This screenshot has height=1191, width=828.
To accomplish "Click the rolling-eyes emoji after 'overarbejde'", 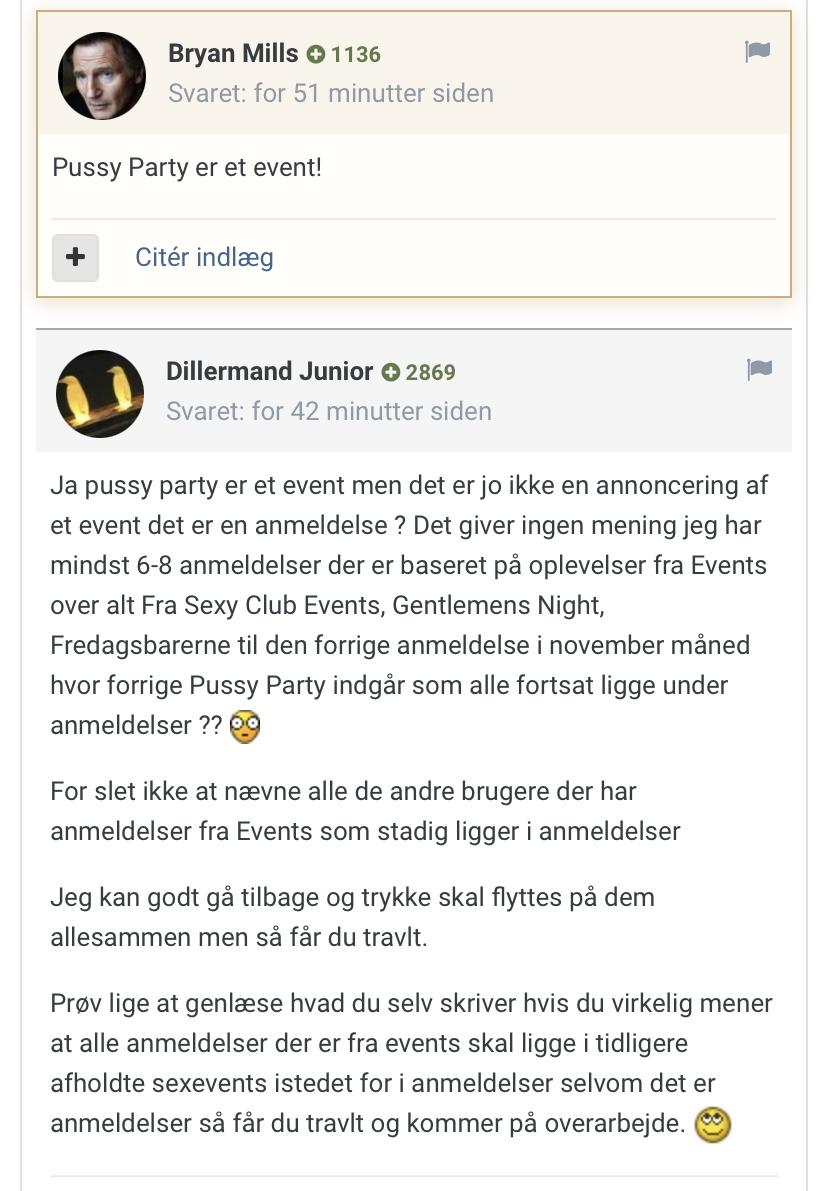I will (x=713, y=1125).
